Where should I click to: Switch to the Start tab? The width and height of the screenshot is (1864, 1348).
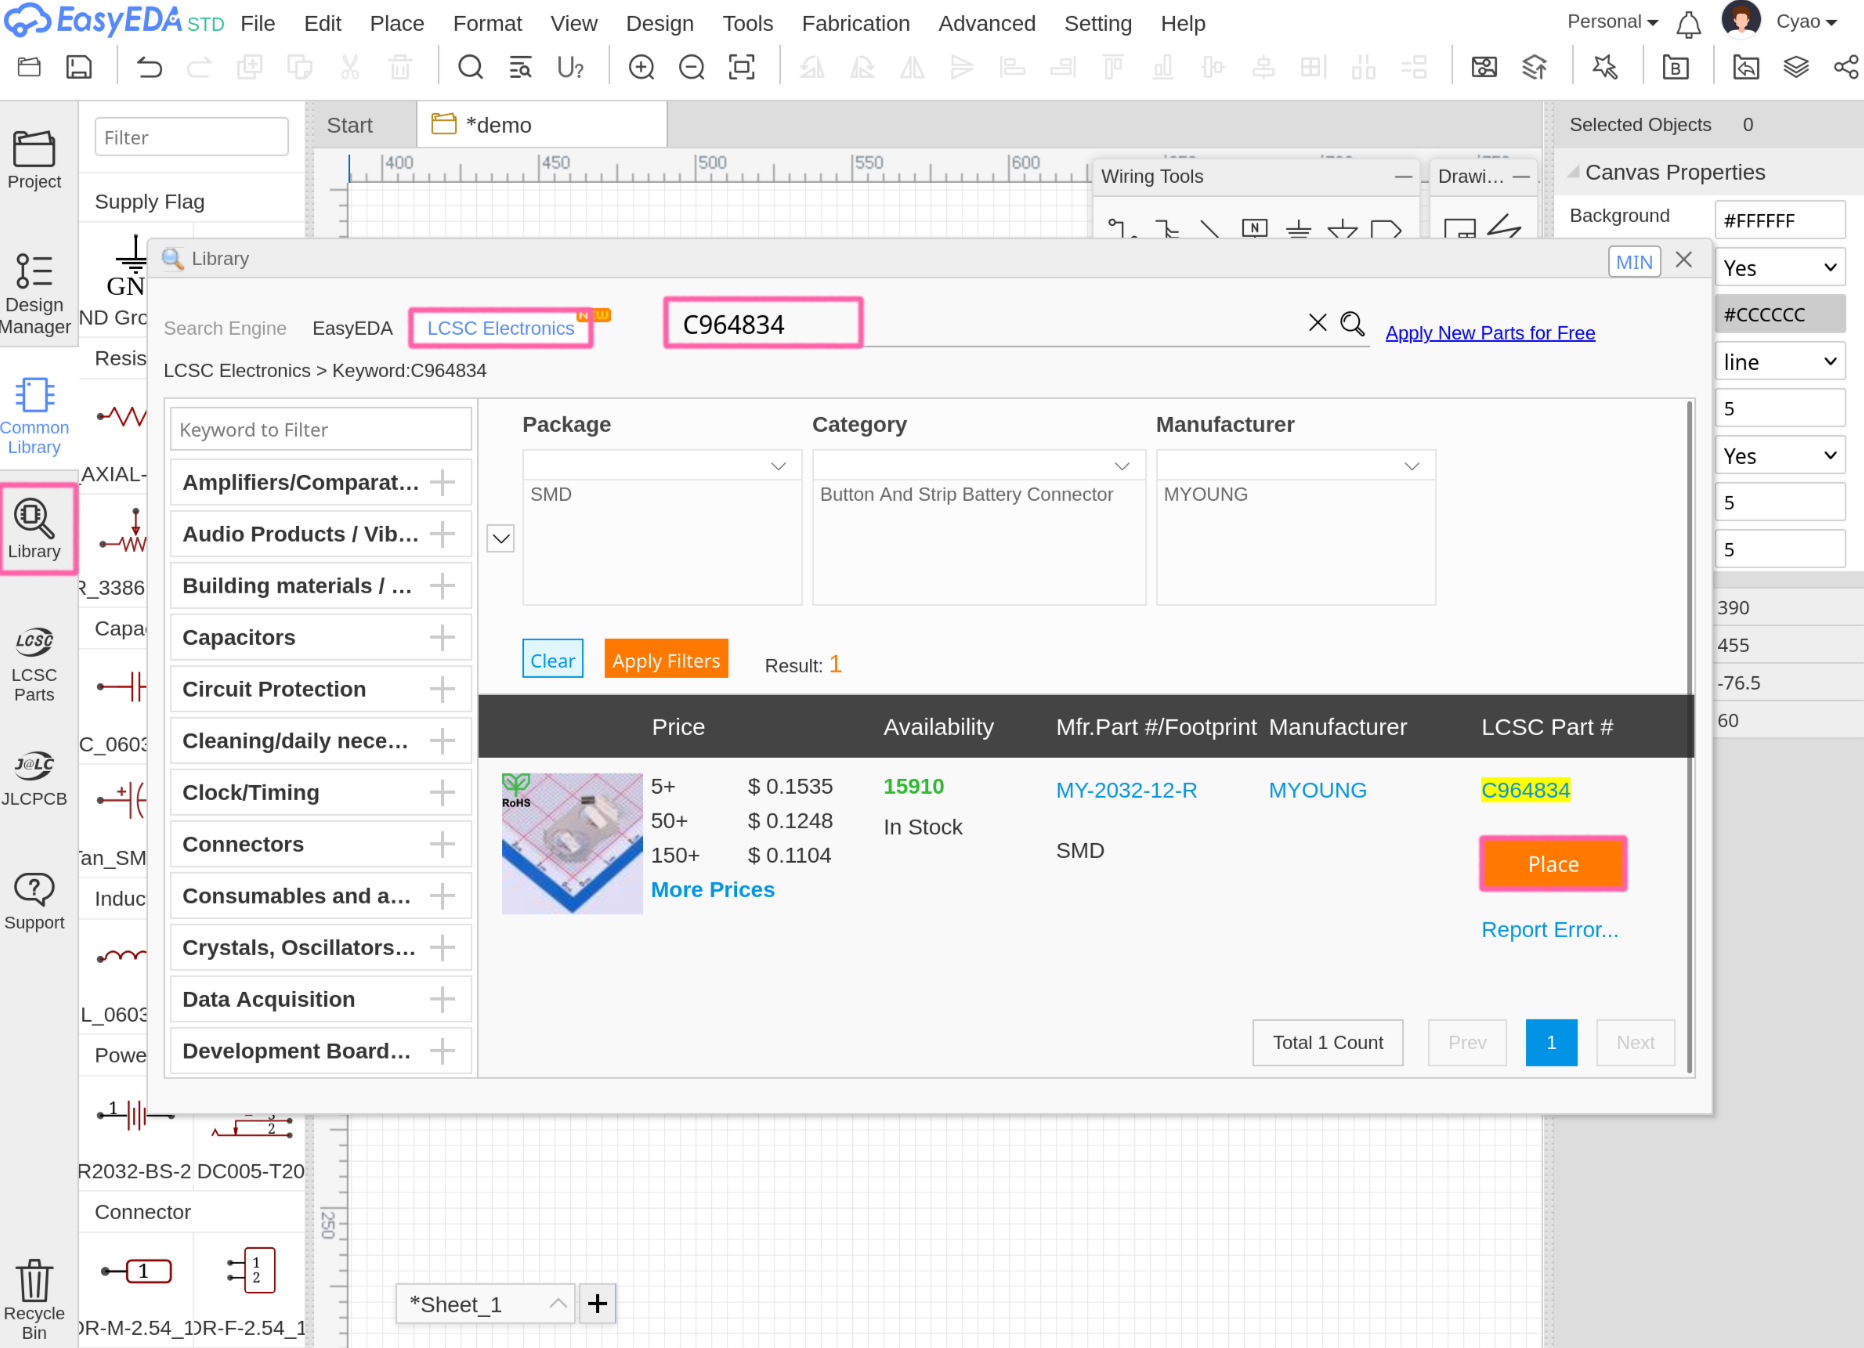(x=349, y=125)
